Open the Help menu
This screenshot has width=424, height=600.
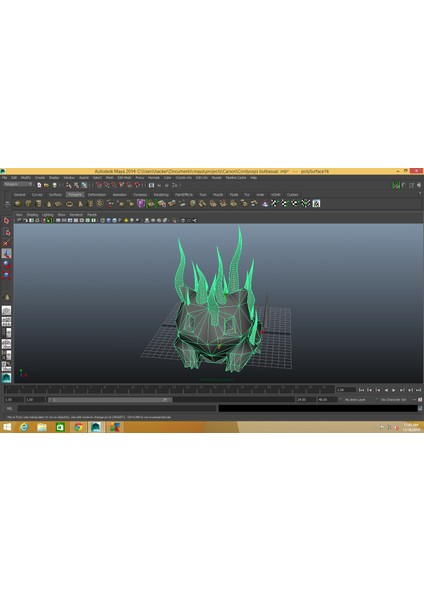(x=254, y=178)
